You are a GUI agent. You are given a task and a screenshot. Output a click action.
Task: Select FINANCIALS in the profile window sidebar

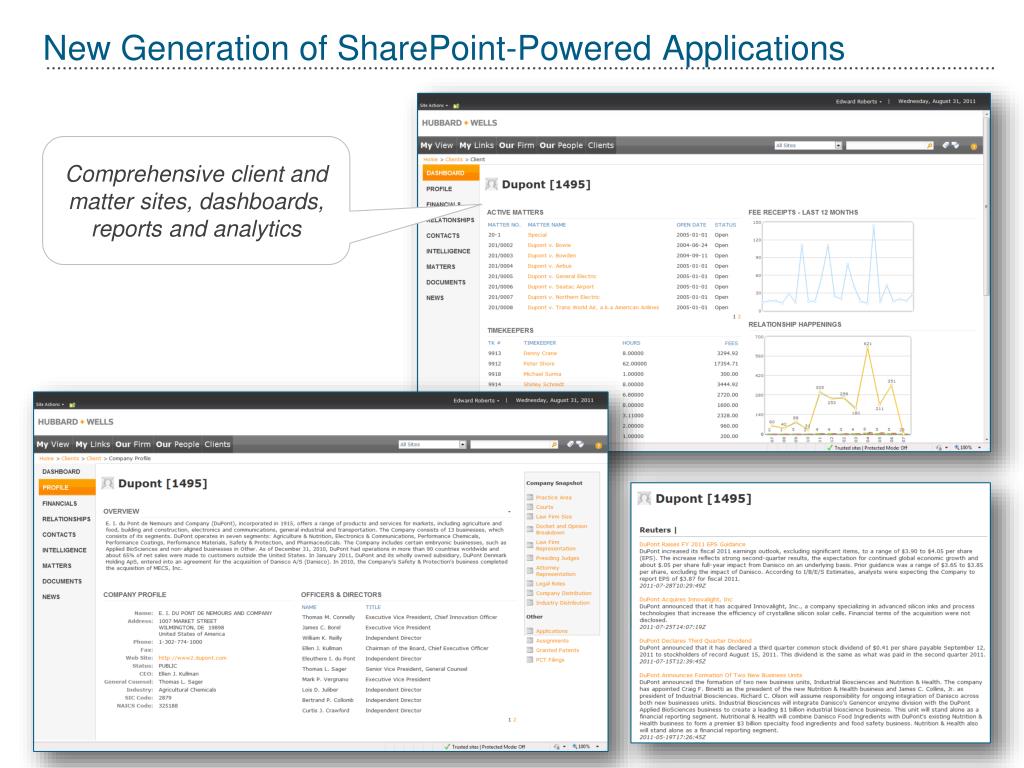coord(59,504)
